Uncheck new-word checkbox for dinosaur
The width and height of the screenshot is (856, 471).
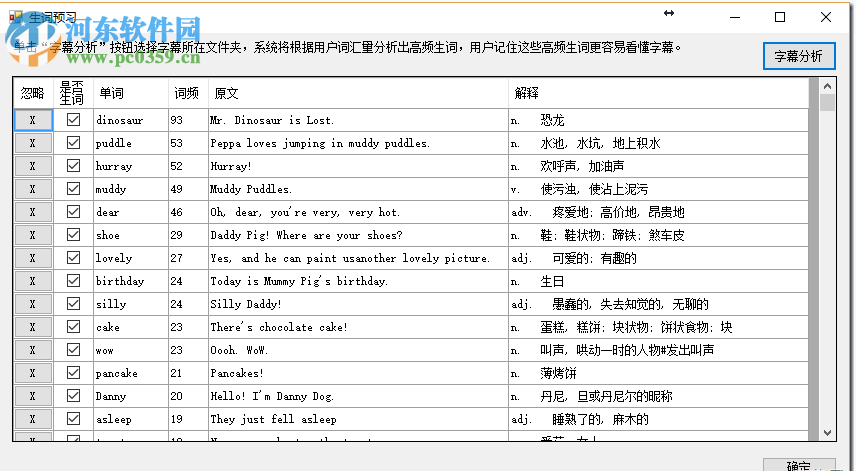(x=73, y=120)
